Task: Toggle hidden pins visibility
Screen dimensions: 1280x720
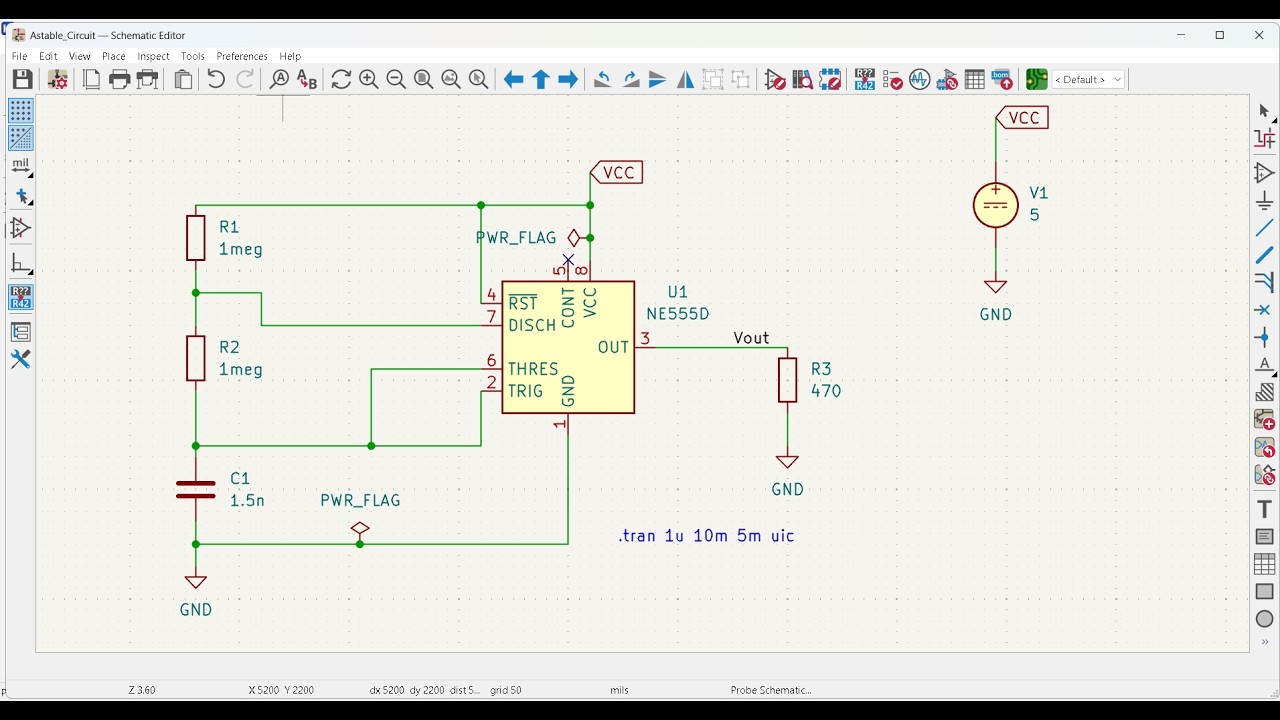Action: click(x=20, y=228)
